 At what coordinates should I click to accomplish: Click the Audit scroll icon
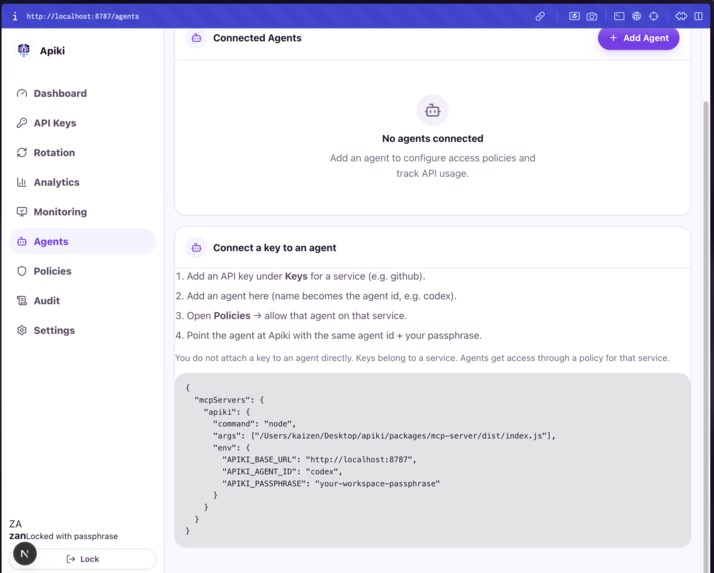point(22,301)
